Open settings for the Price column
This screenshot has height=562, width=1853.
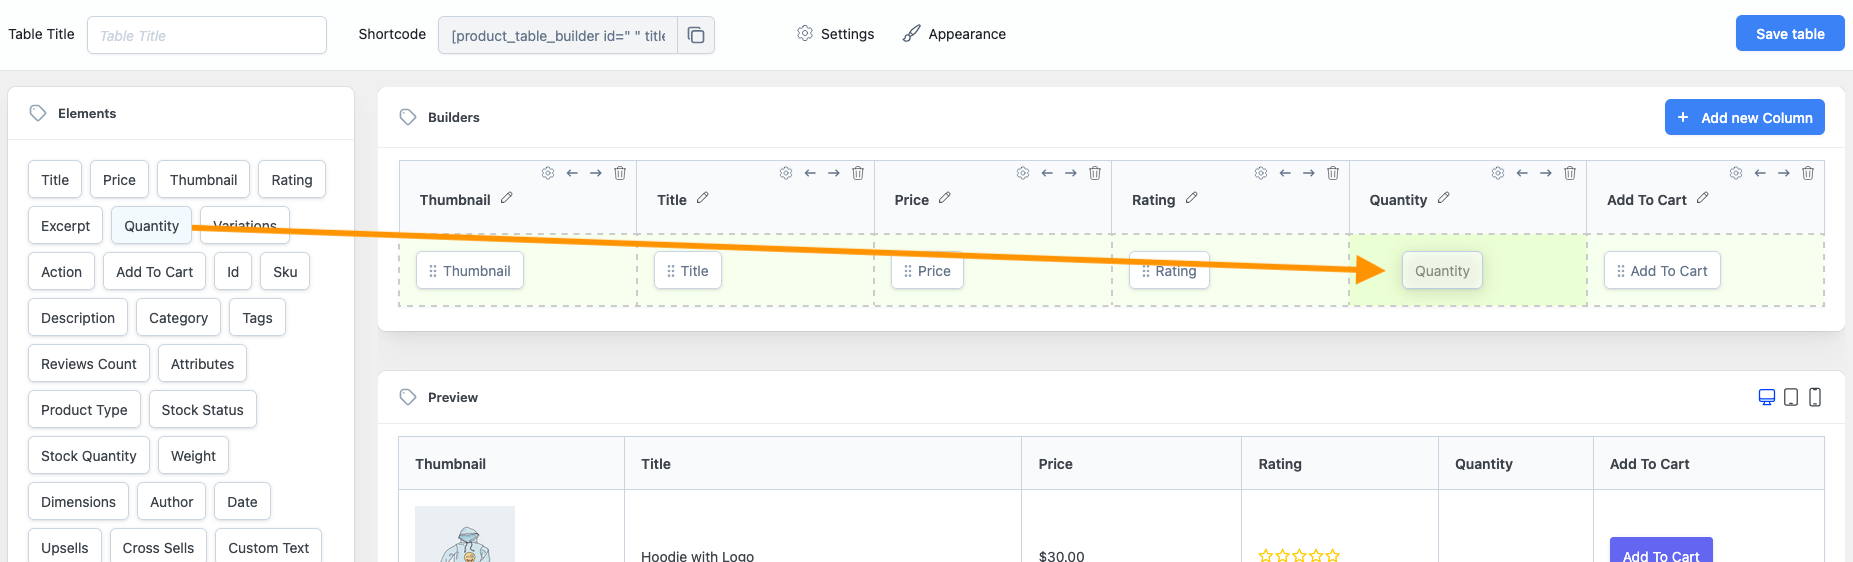(1023, 173)
